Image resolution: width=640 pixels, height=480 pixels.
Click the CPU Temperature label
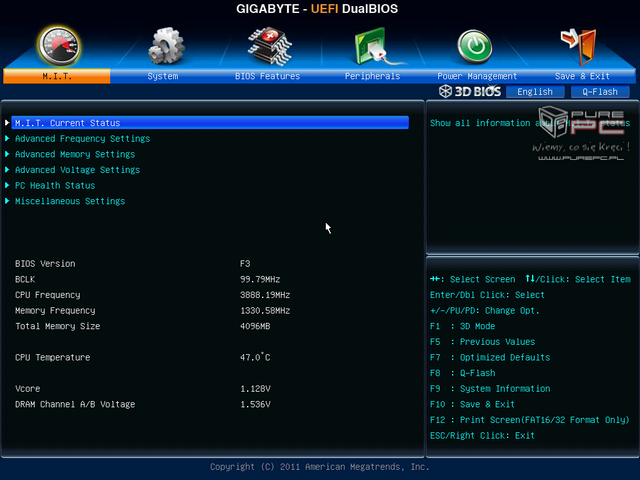coord(53,358)
